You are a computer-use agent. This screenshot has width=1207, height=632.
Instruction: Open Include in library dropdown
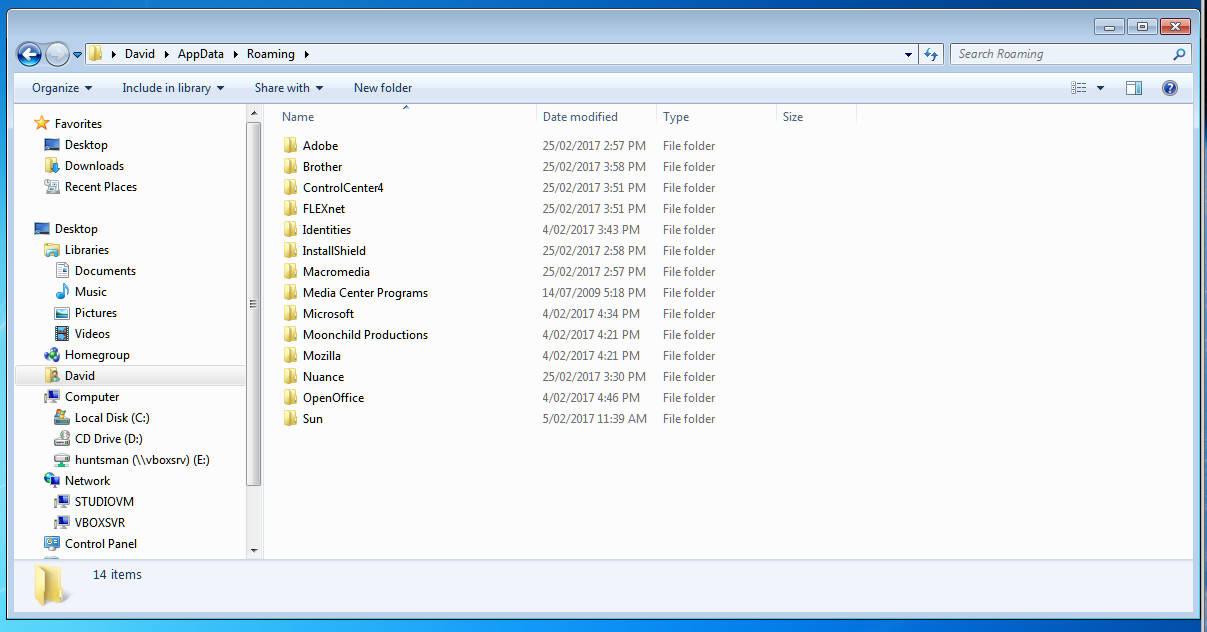173,88
